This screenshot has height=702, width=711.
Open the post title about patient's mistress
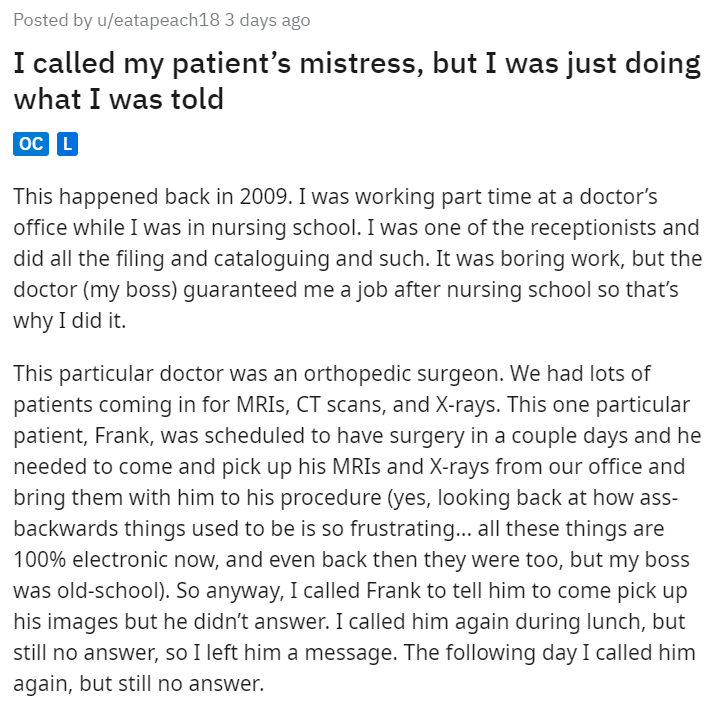356,80
